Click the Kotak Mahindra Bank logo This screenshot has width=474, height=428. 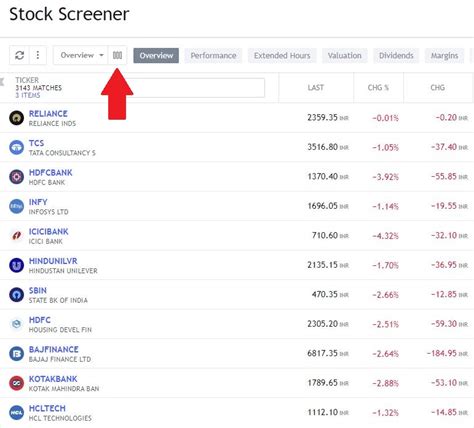point(16,383)
